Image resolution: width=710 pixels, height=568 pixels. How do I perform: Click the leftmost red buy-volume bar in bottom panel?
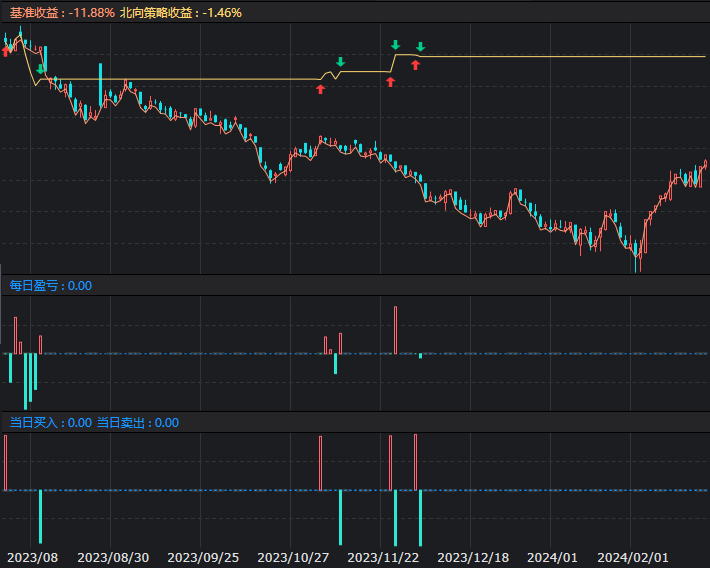pos(5,463)
